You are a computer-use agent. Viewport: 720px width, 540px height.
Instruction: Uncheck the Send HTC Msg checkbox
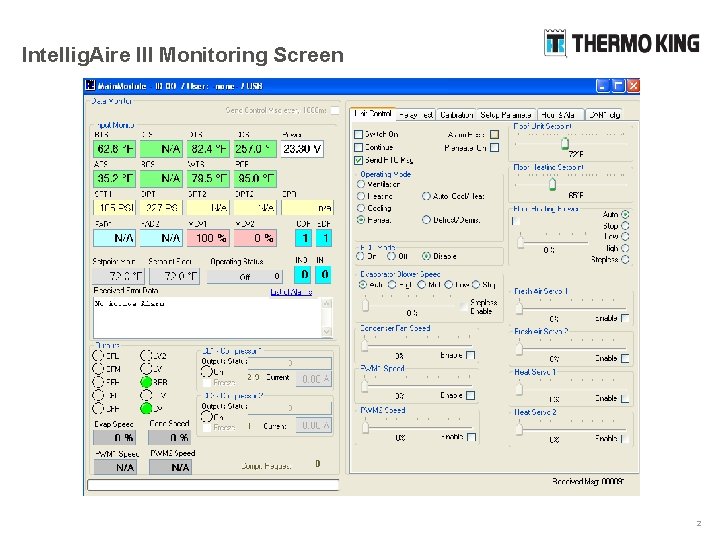pos(359,160)
